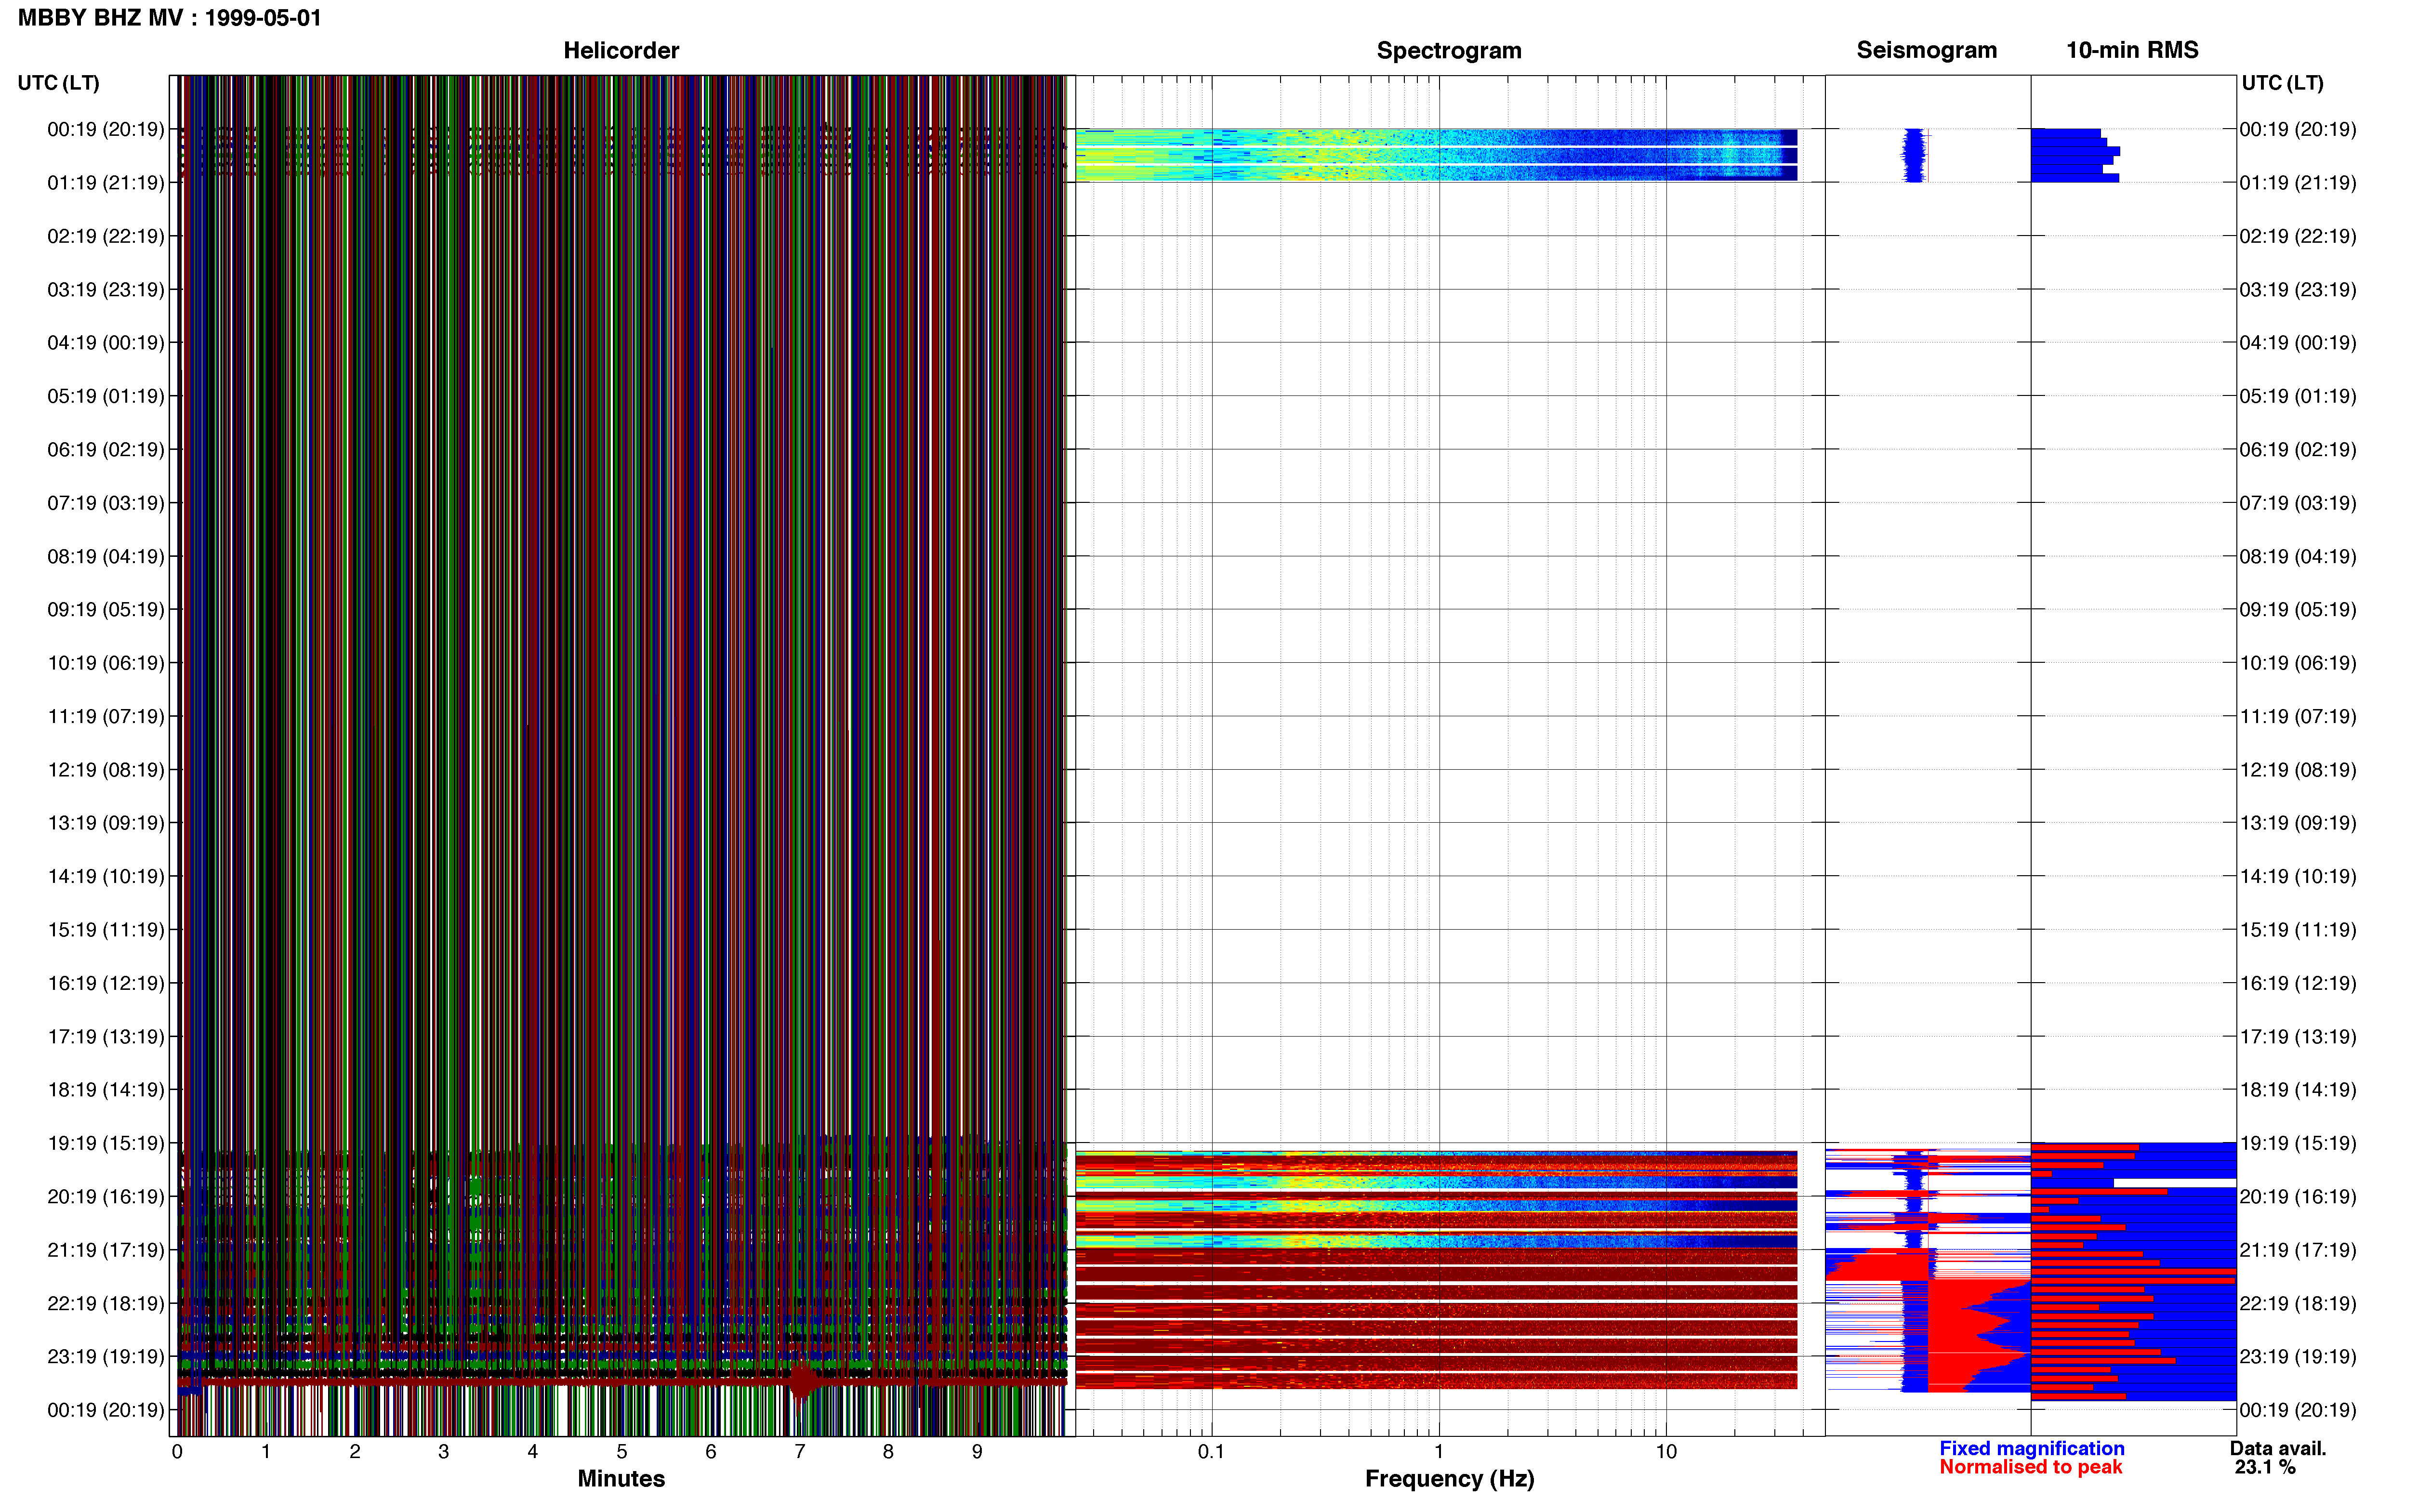Click left axis time '13:19 (09:19)'
The image size is (2418, 1512).
tap(106, 823)
